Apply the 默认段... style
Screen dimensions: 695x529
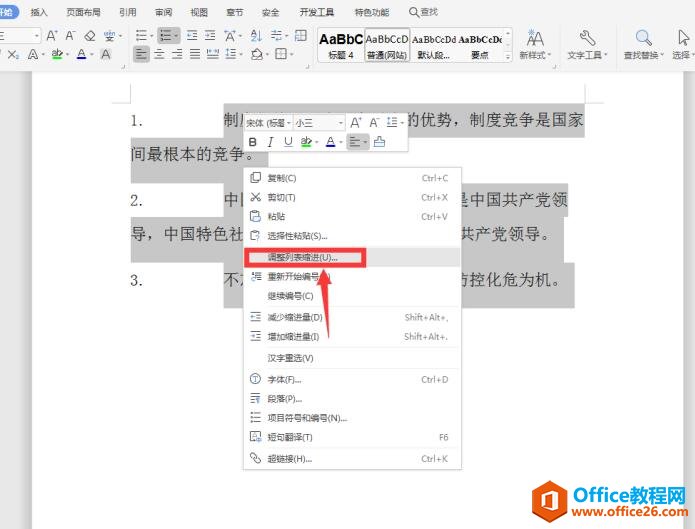tap(433, 45)
